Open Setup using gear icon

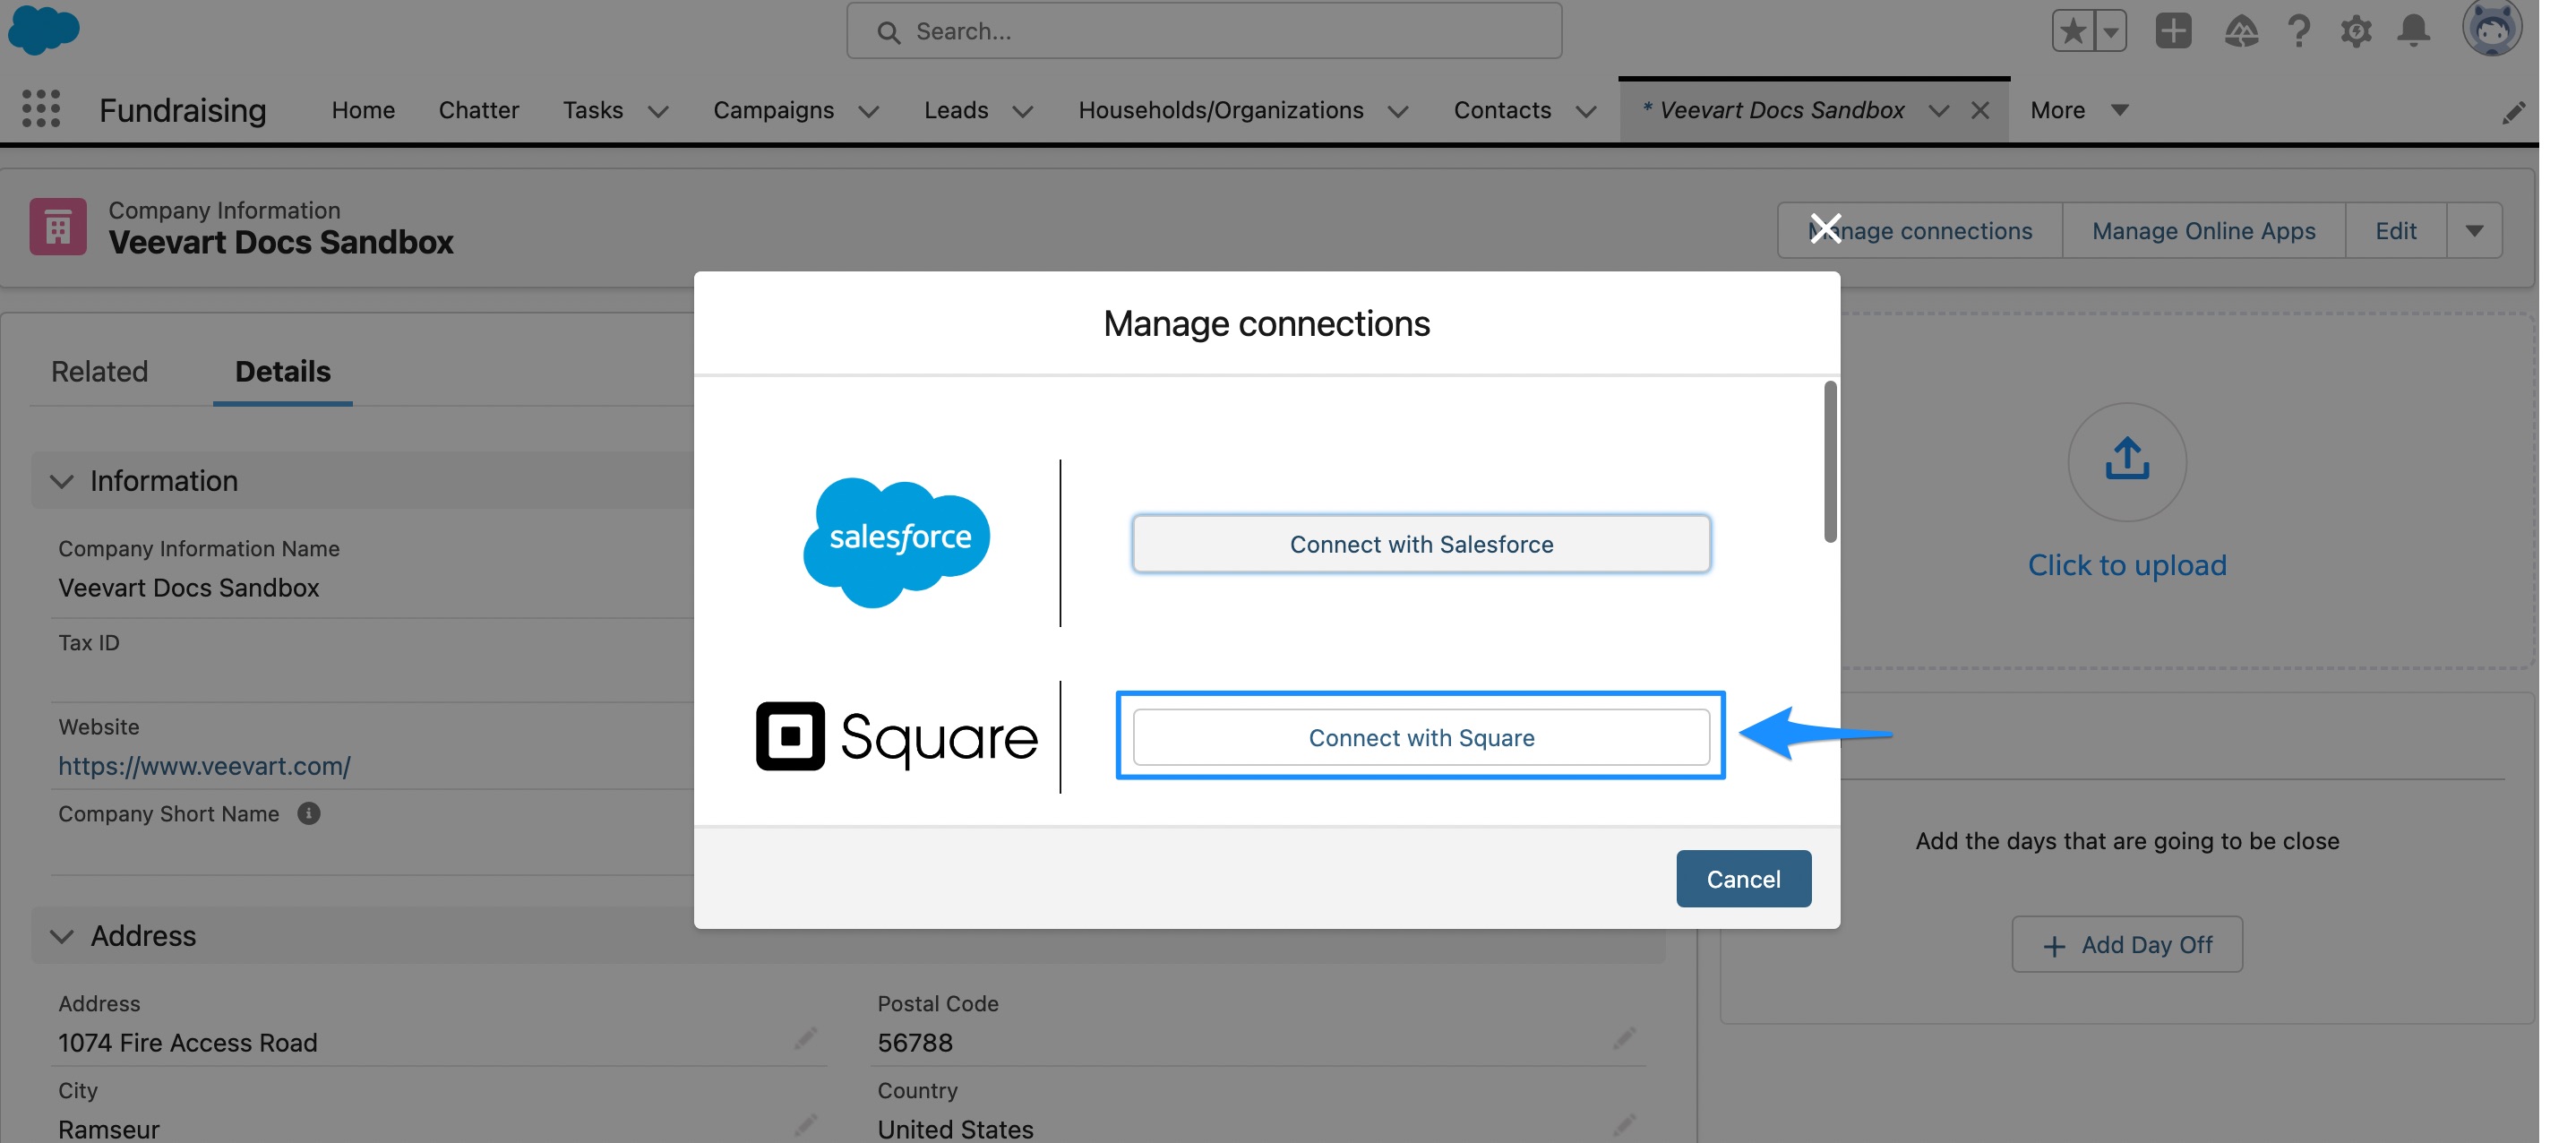[2357, 31]
